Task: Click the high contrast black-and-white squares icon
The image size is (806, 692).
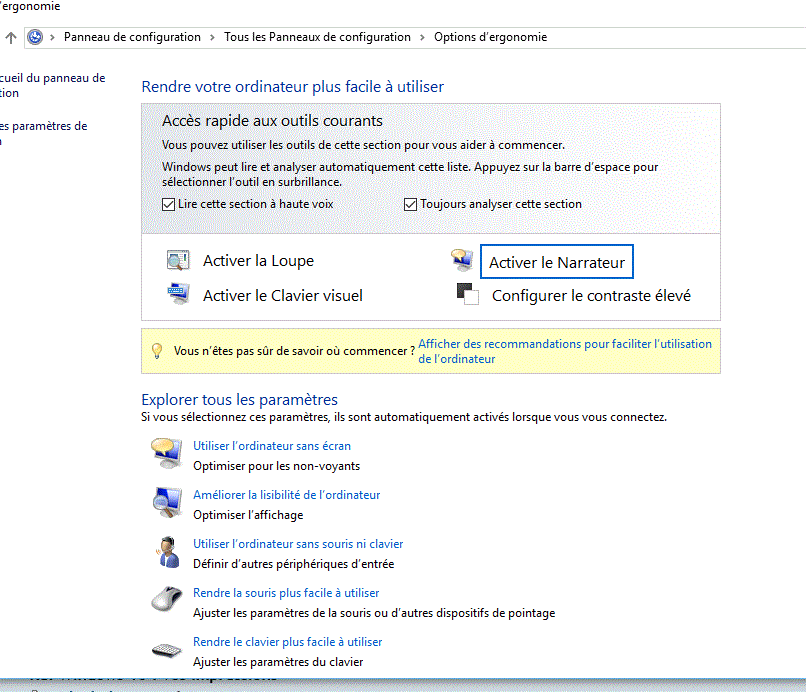Action: click(x=468, y=294)
